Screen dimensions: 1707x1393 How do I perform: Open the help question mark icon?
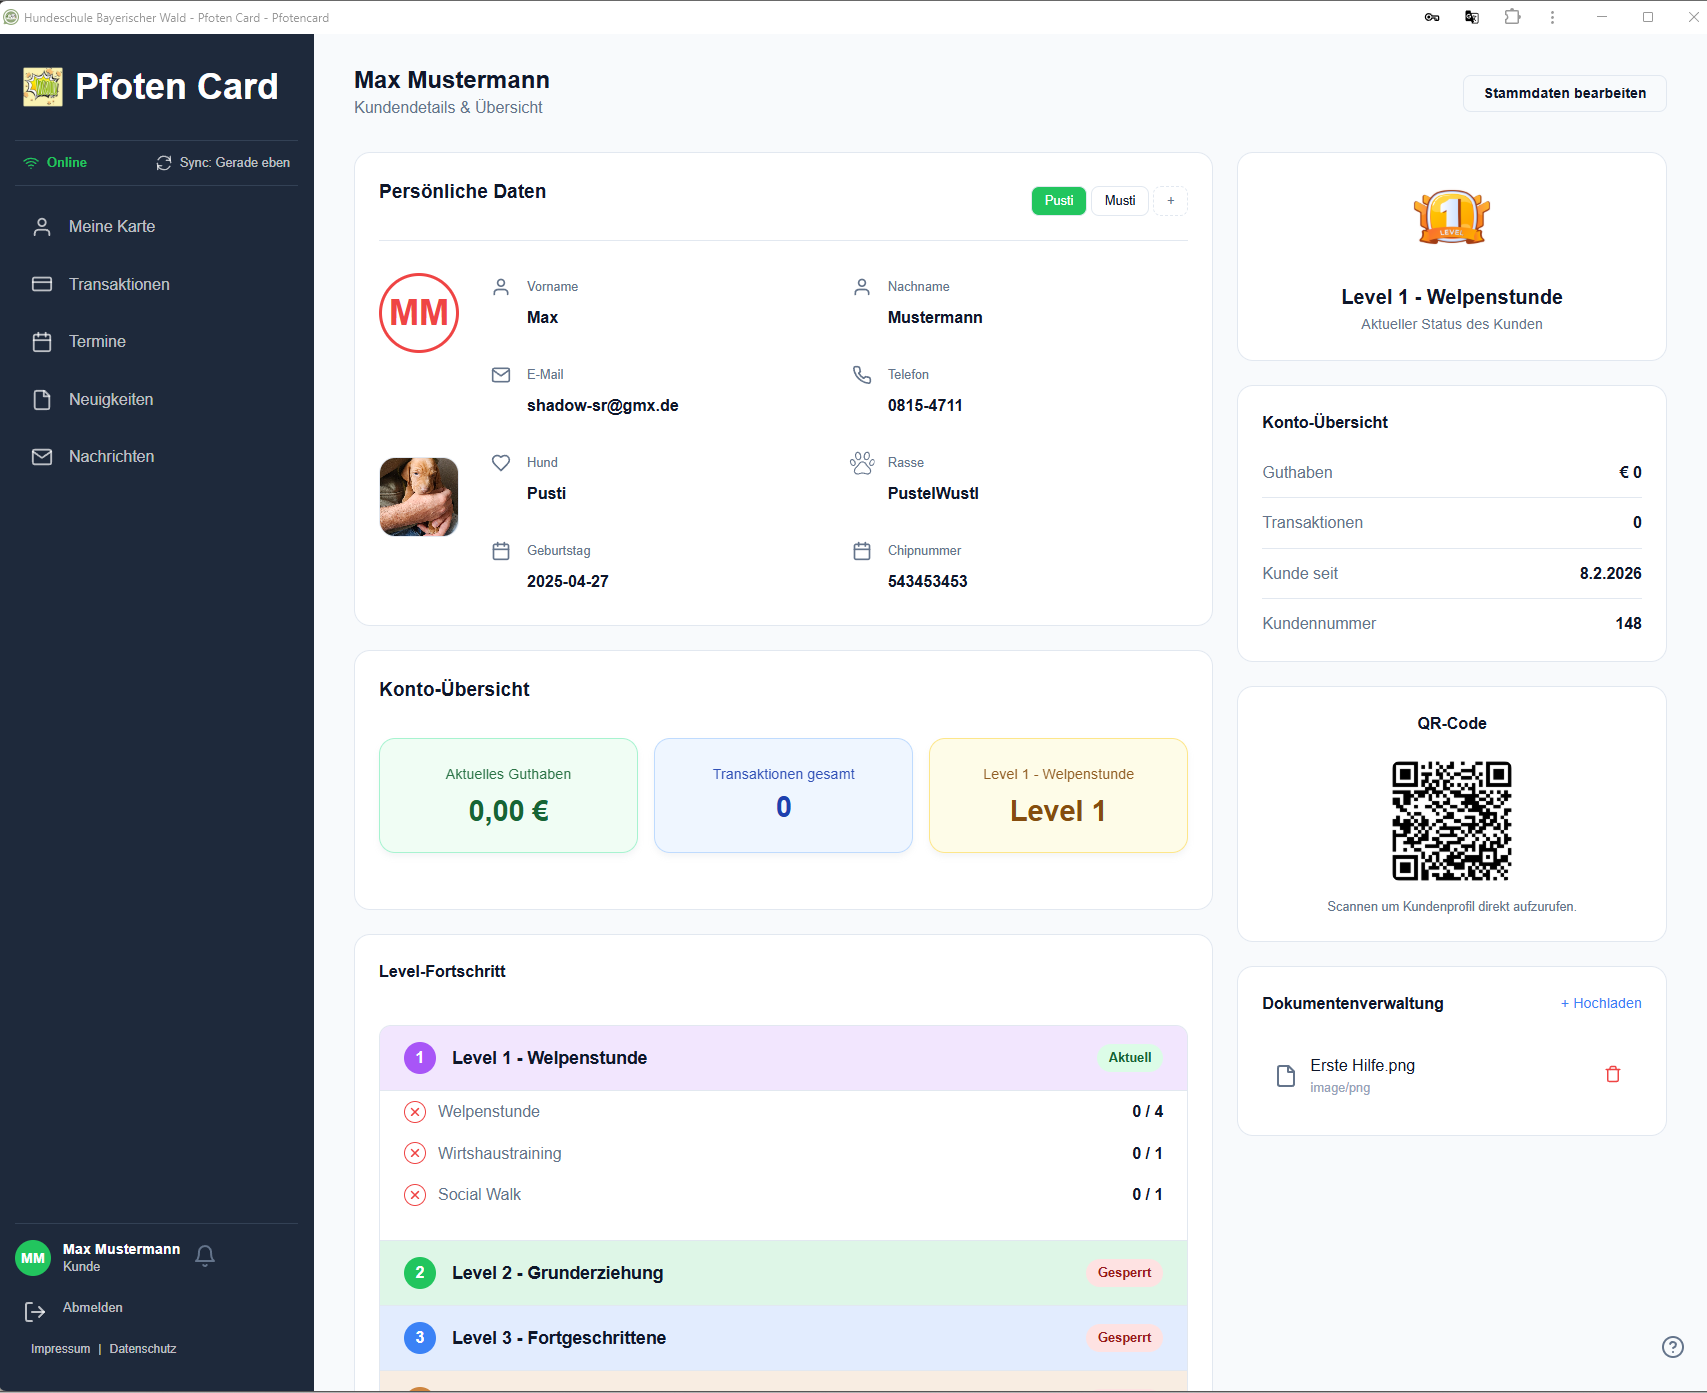pyautogui.click(x=1672, y=1347)
